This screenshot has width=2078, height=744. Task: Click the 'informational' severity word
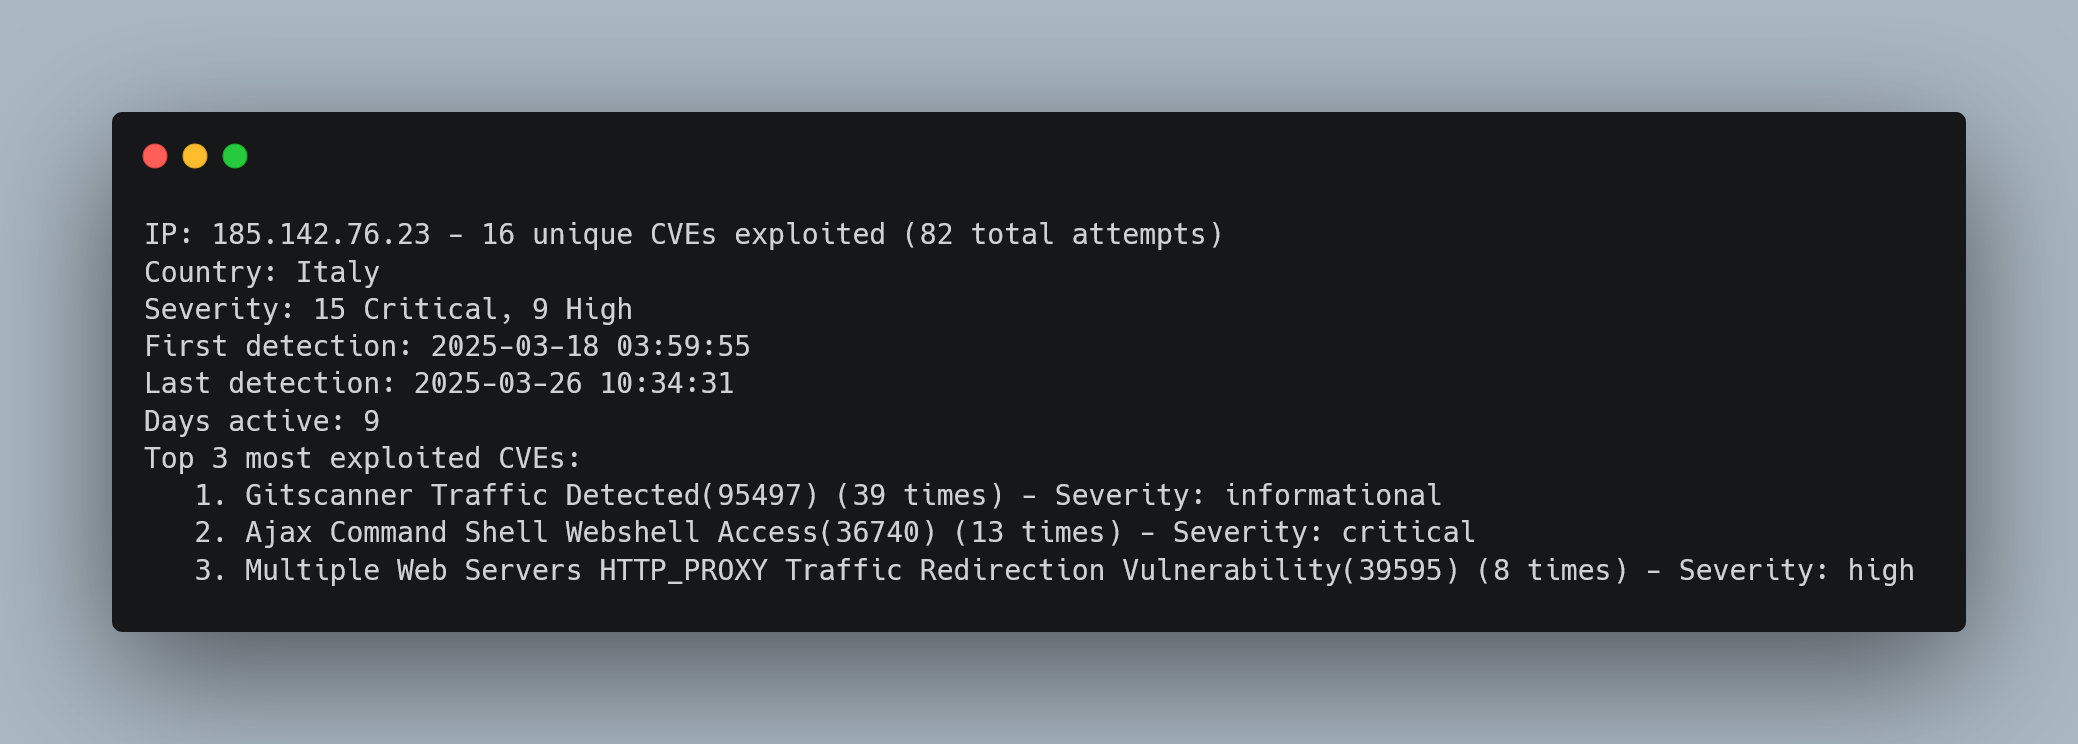coord(1333,495)
